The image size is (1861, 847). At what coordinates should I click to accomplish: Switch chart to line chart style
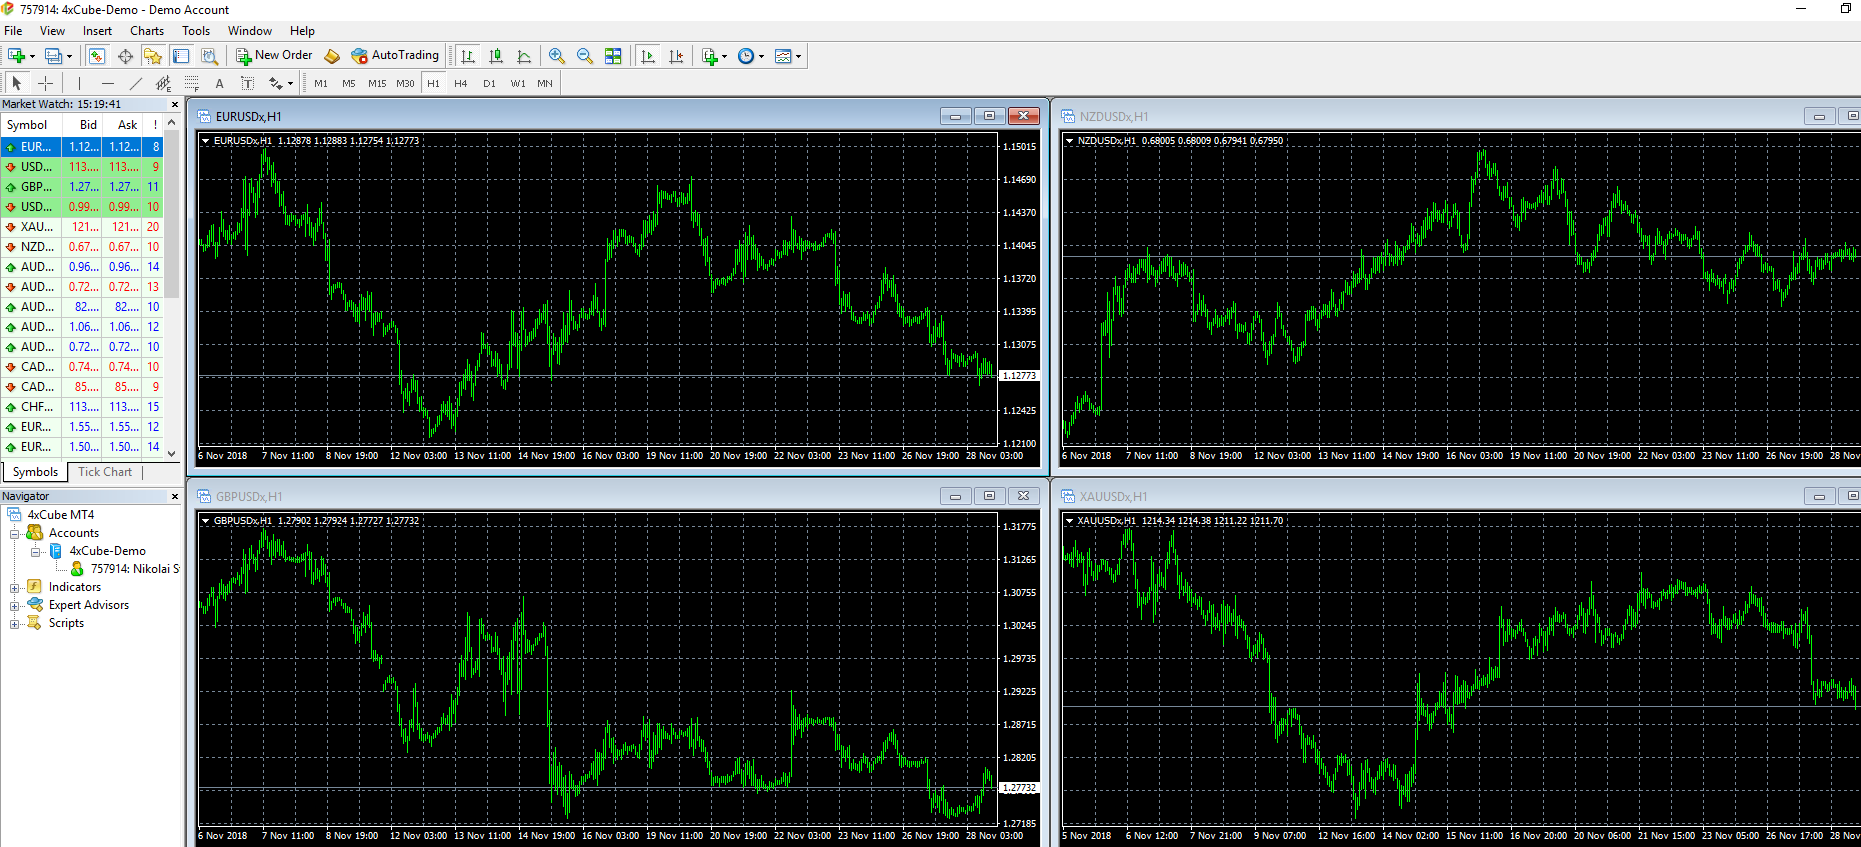(524, 56)
